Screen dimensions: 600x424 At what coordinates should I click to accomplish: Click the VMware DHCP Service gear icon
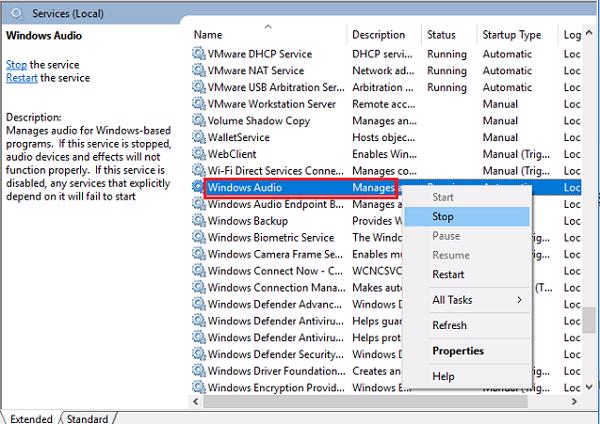[x=199, y=54]
